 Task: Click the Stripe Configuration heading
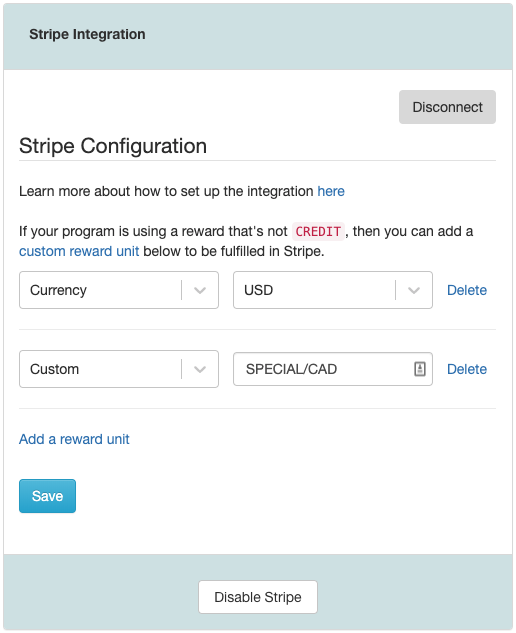[x=113, y=146]
